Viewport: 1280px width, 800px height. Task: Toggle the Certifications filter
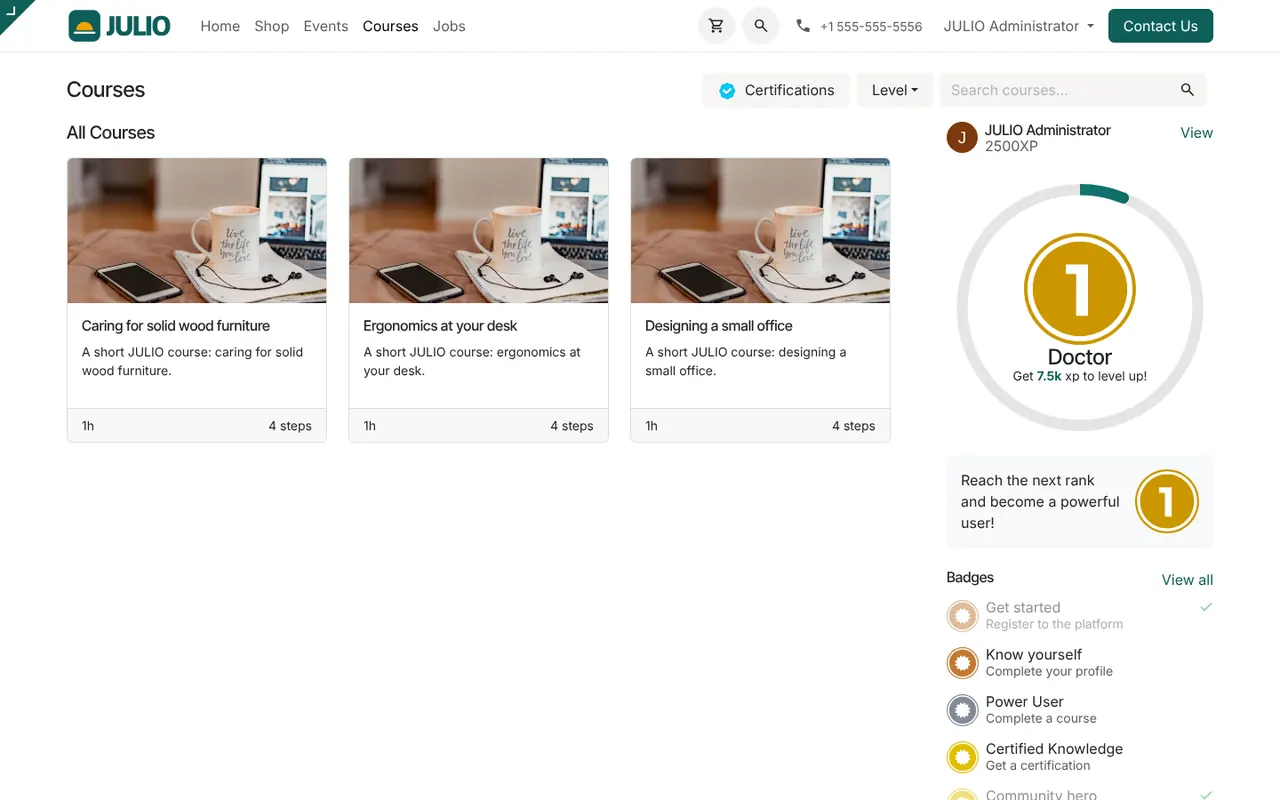pyautogui.click(x=776, y=90)
